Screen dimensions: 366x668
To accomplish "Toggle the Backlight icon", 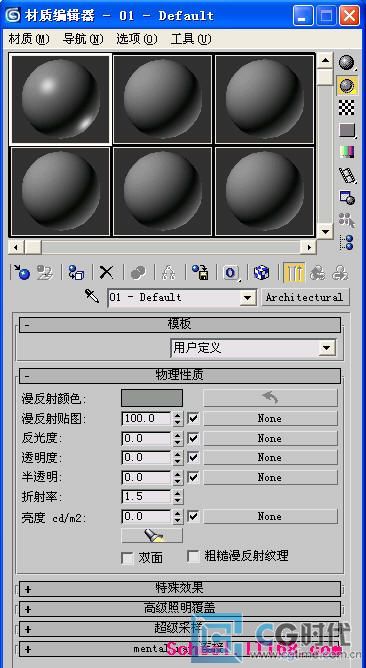I will (x=346, y=85).
